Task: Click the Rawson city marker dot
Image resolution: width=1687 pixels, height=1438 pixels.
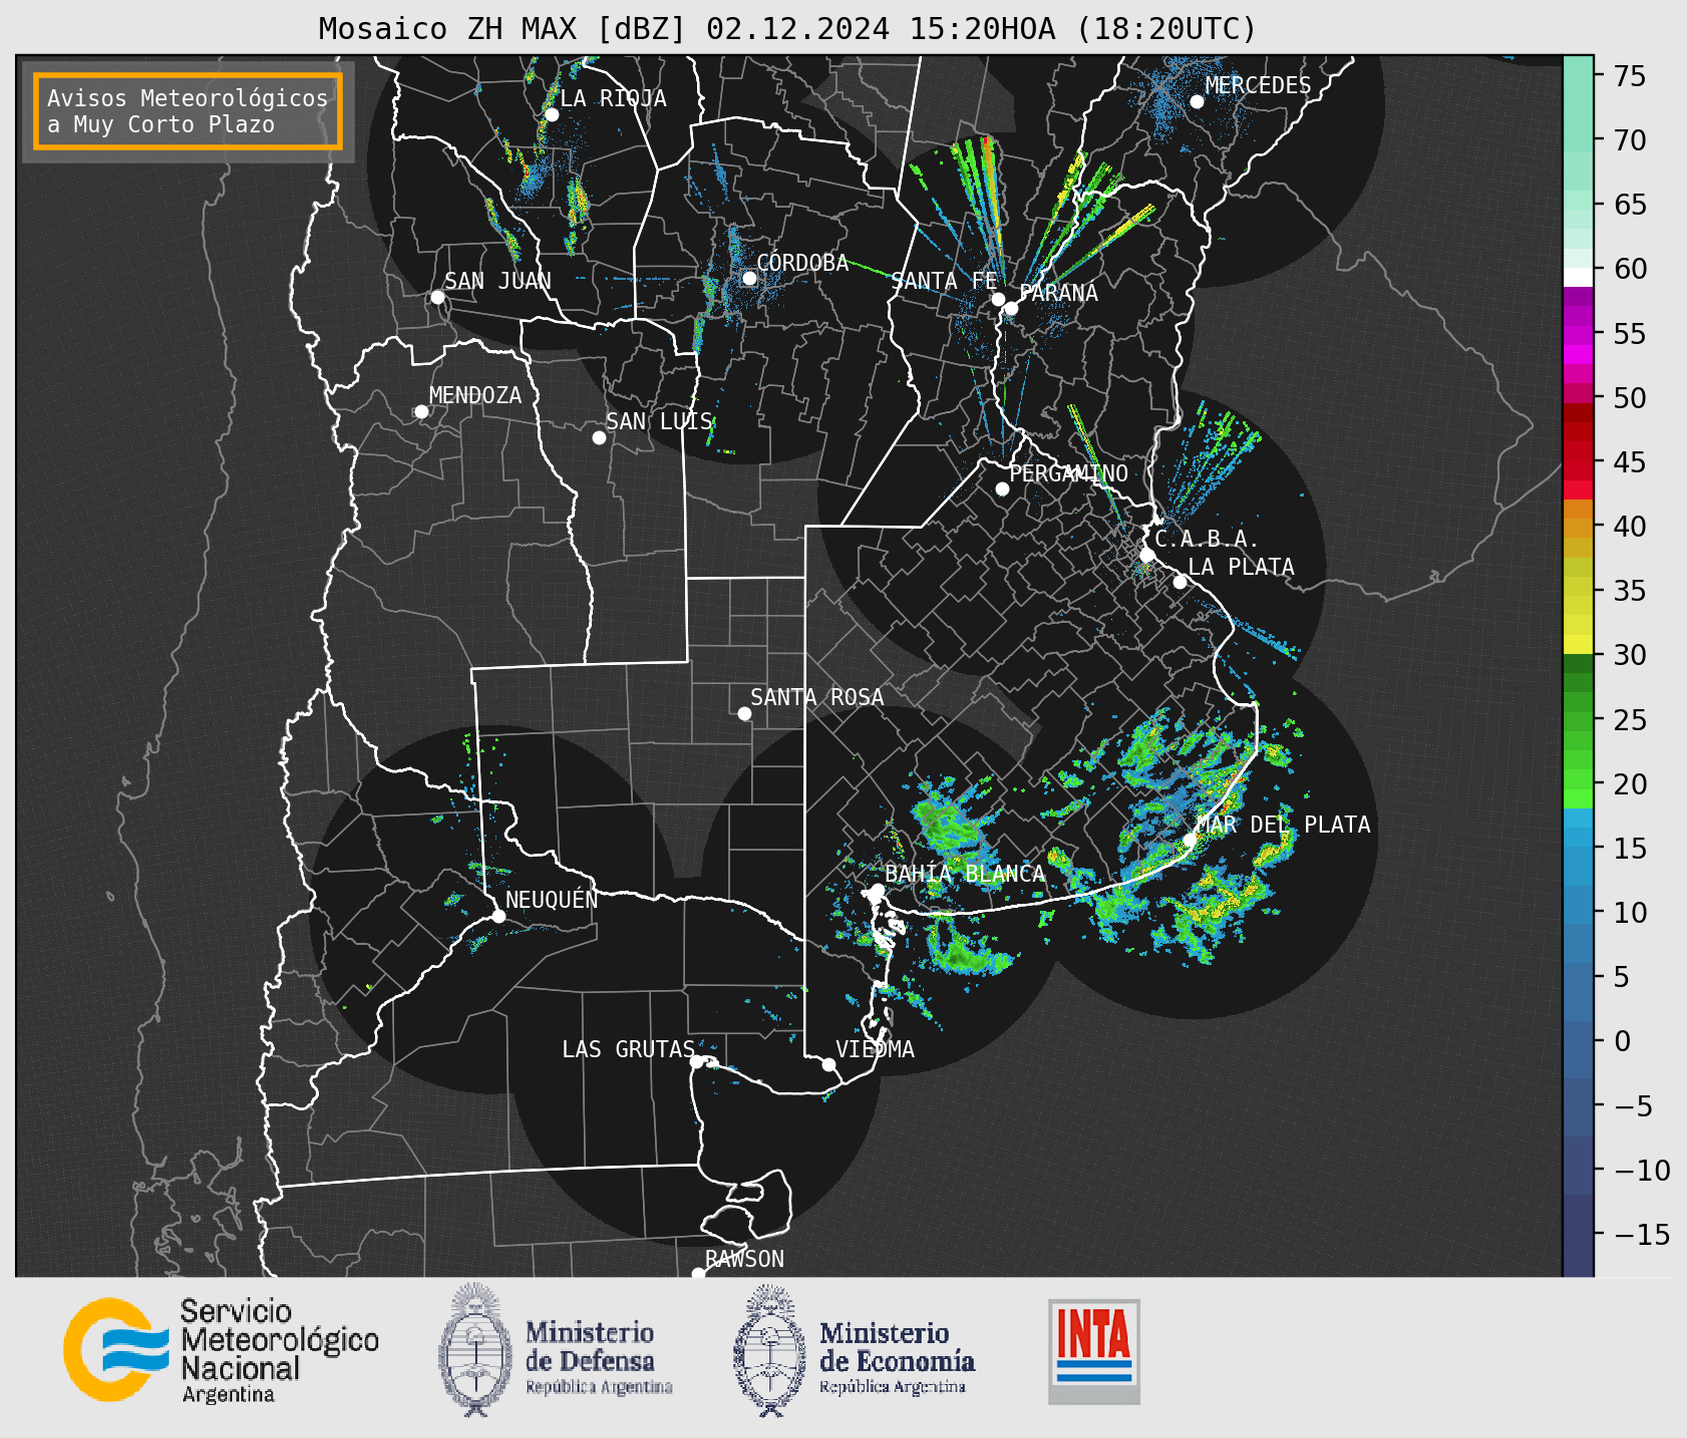Action: 698,1274
